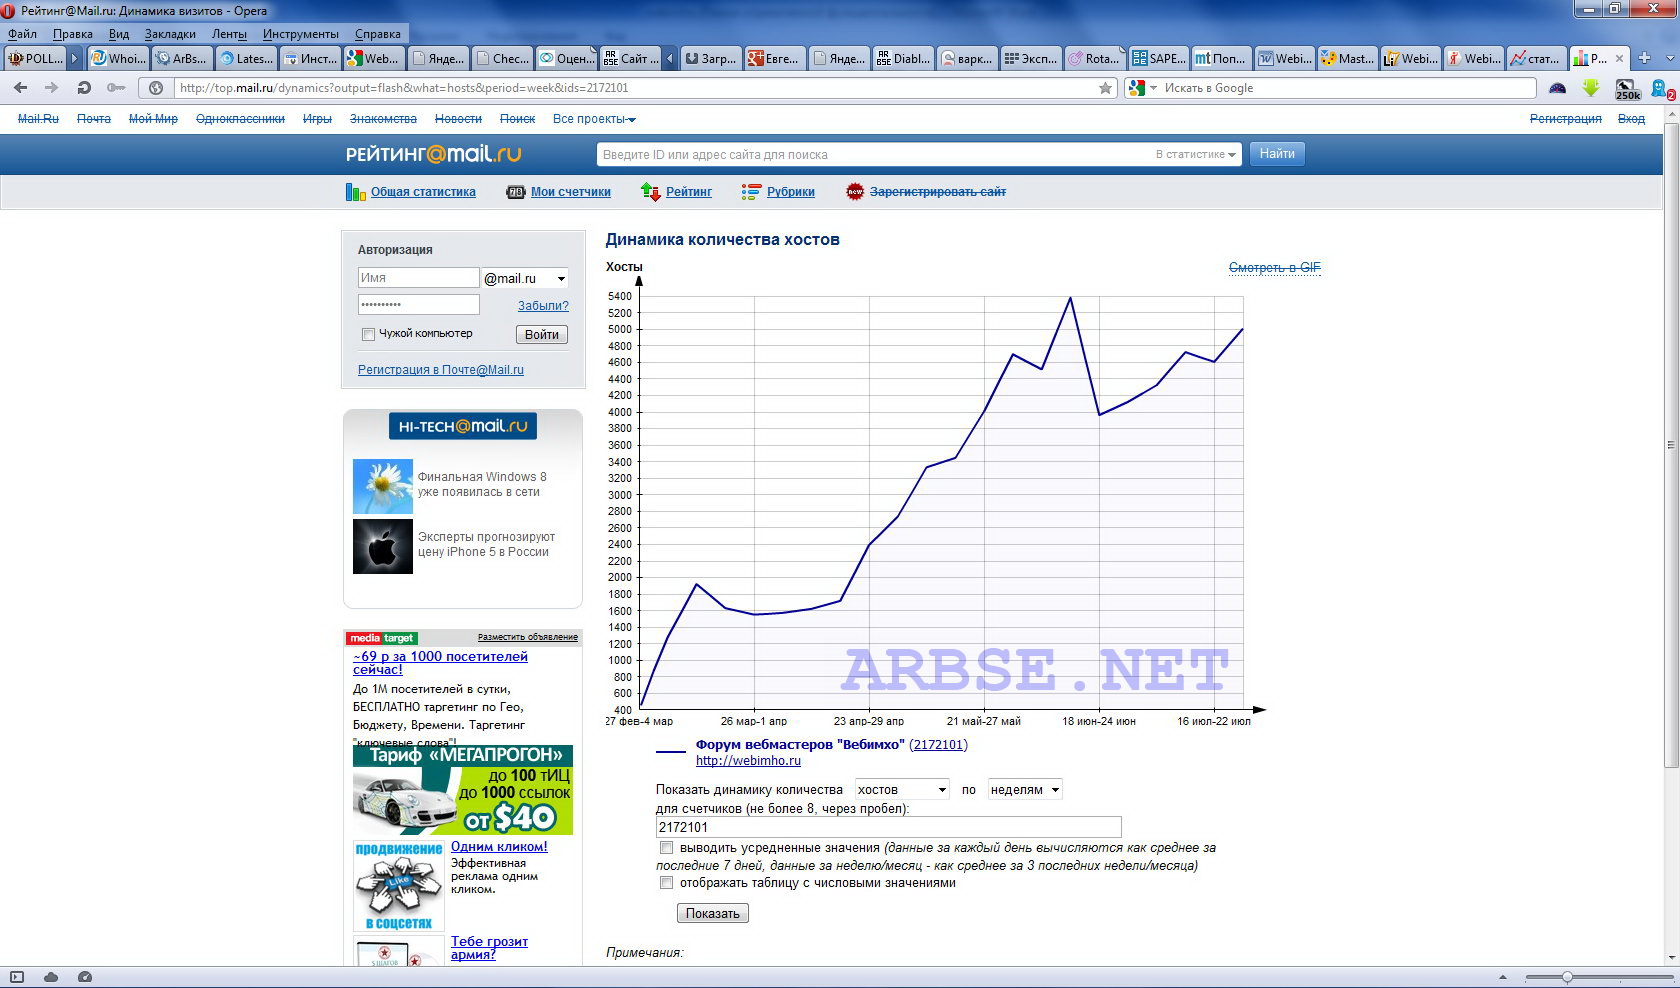Open the 250k extension icon
This screenshot has width=1680, height=988.
pos(1627,89)
